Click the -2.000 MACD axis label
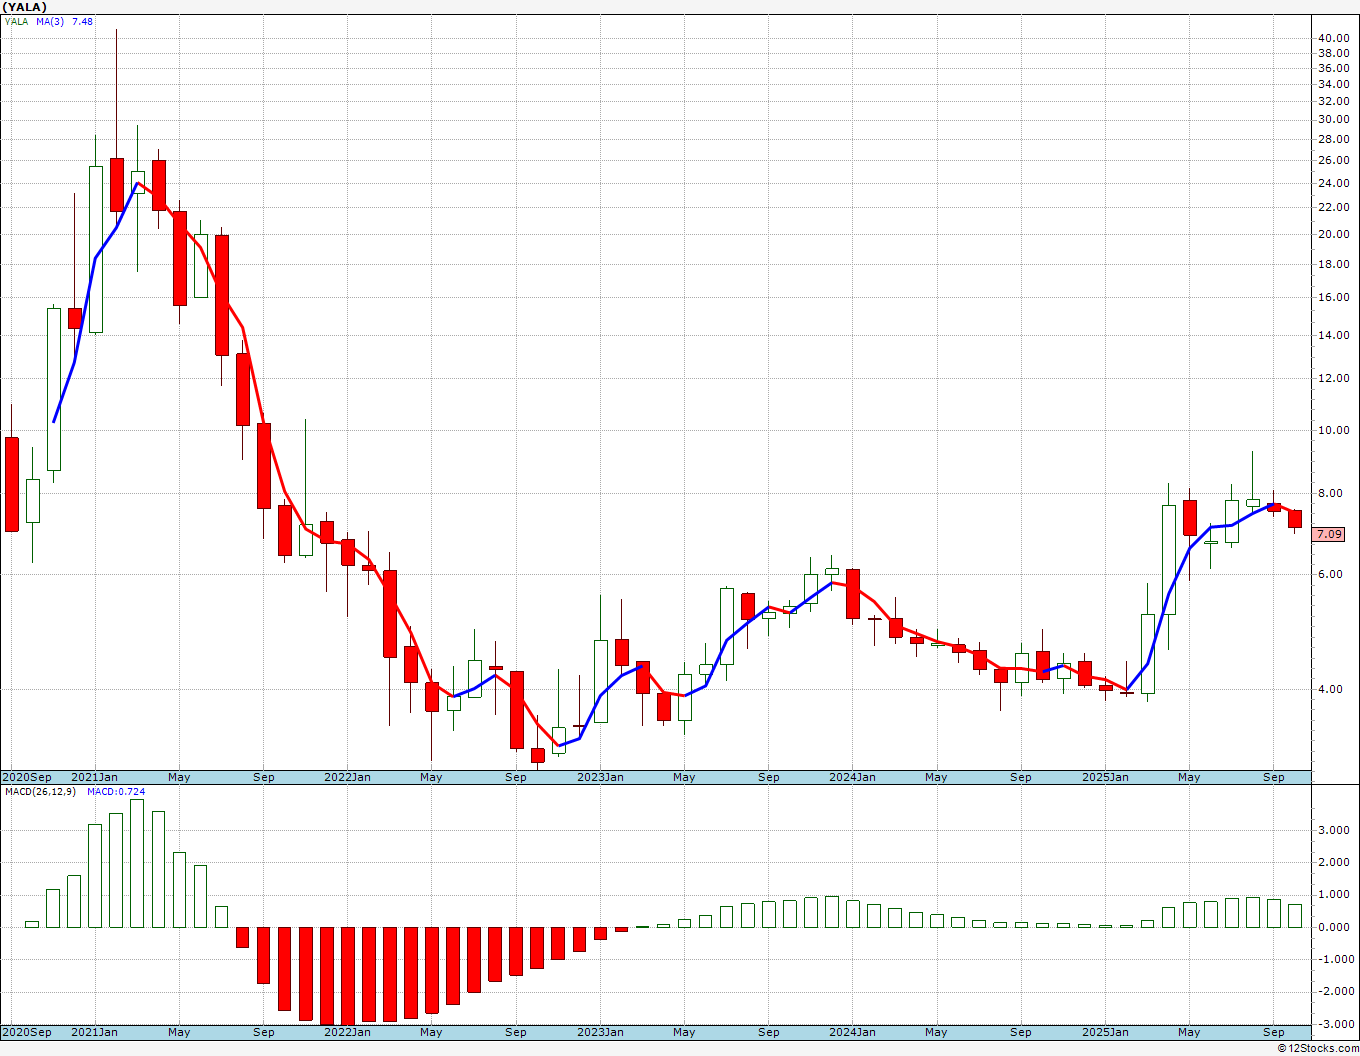This screenshot has width=1360, height=1056. point(1334,991)
